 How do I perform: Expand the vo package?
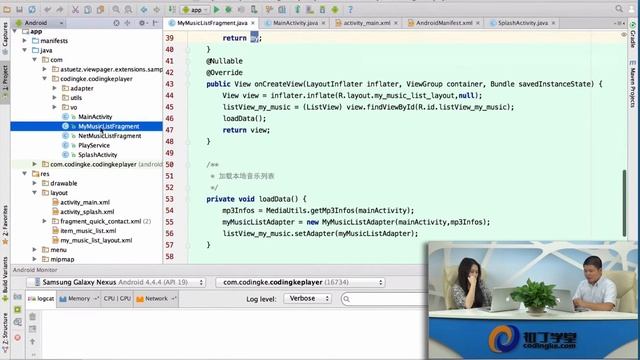point(54,107)
